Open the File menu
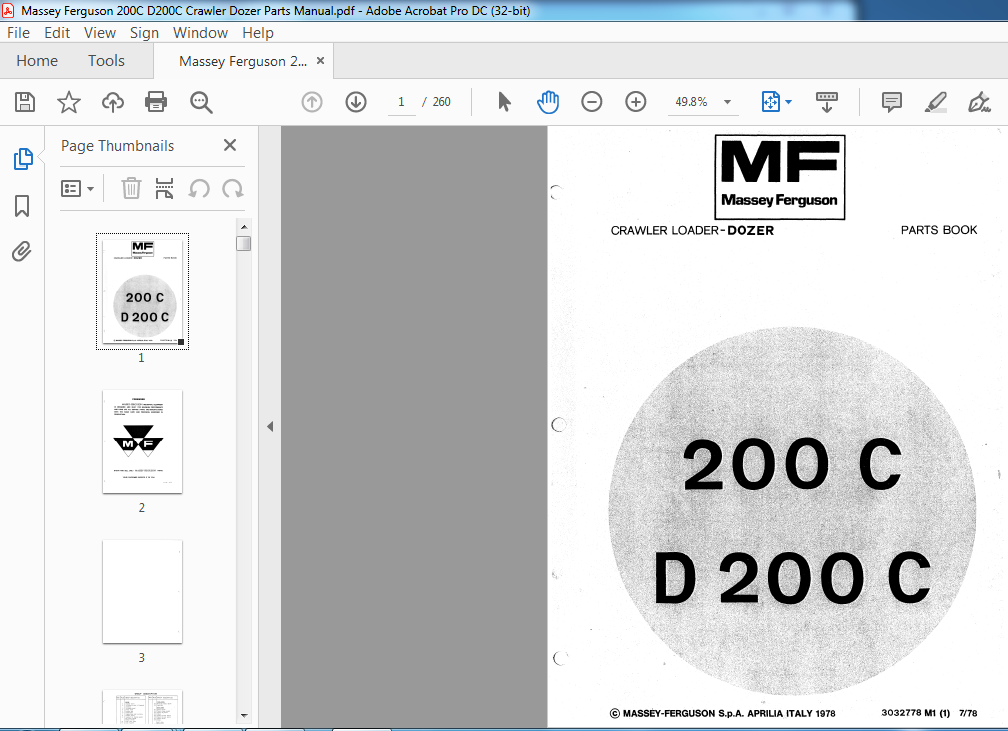The height and width of the screenshot is (731, 1008). [x=18, y=33]
